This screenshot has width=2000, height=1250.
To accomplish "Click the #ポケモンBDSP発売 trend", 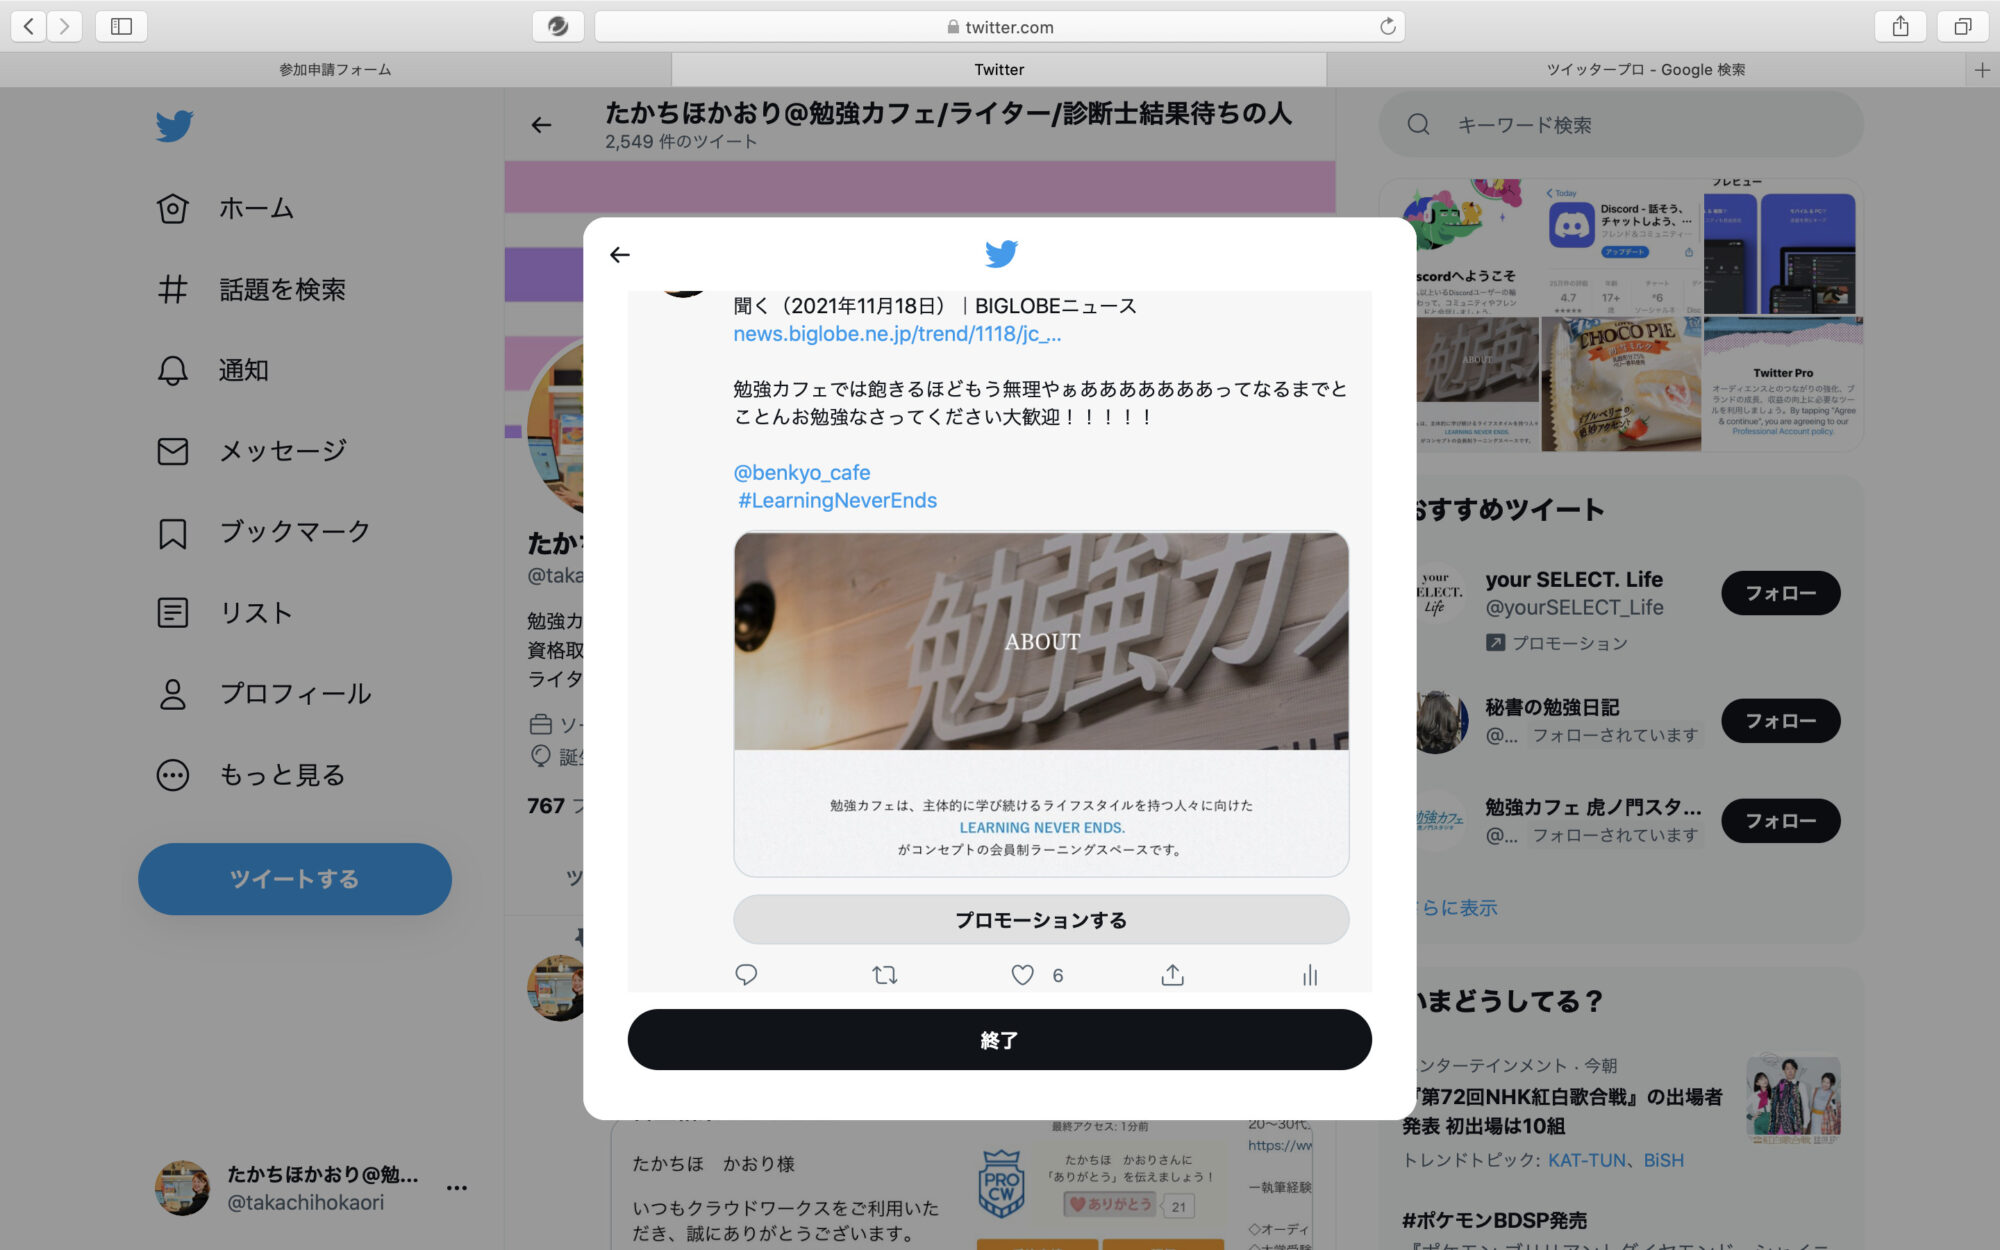I will click(1494, 1220).
